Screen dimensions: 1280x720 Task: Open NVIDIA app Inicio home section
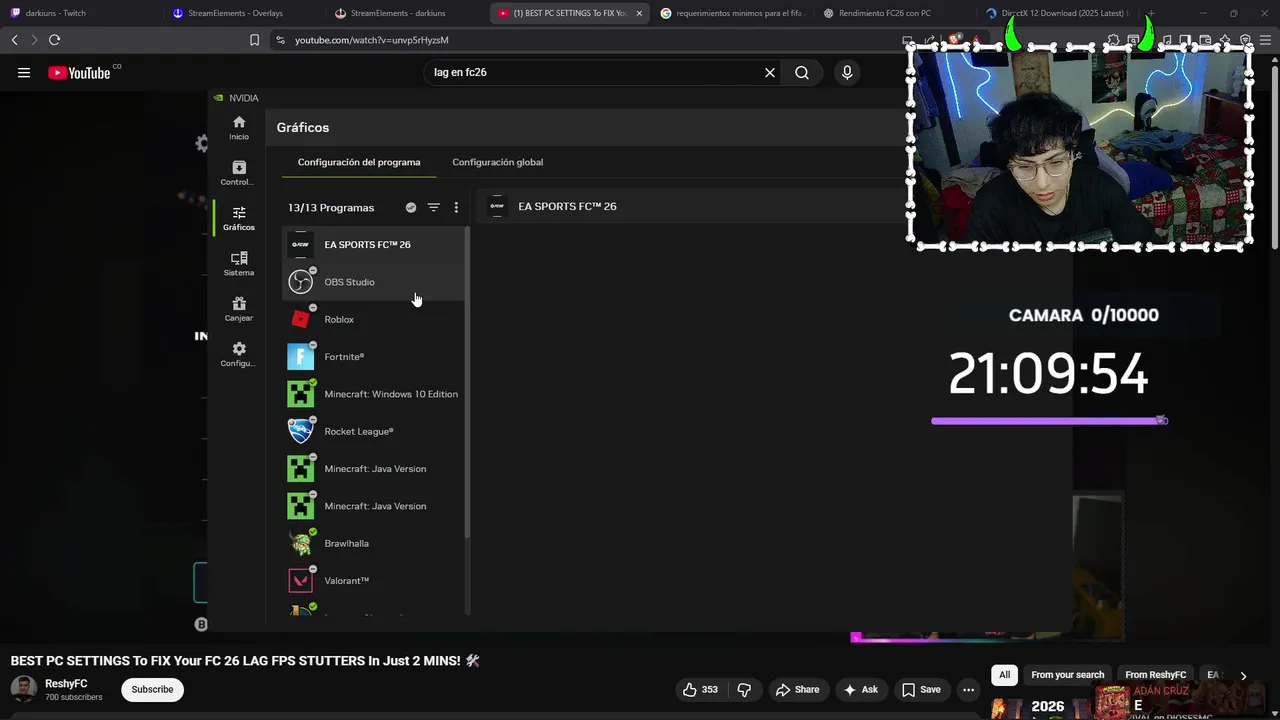click(x=239, y=128)
